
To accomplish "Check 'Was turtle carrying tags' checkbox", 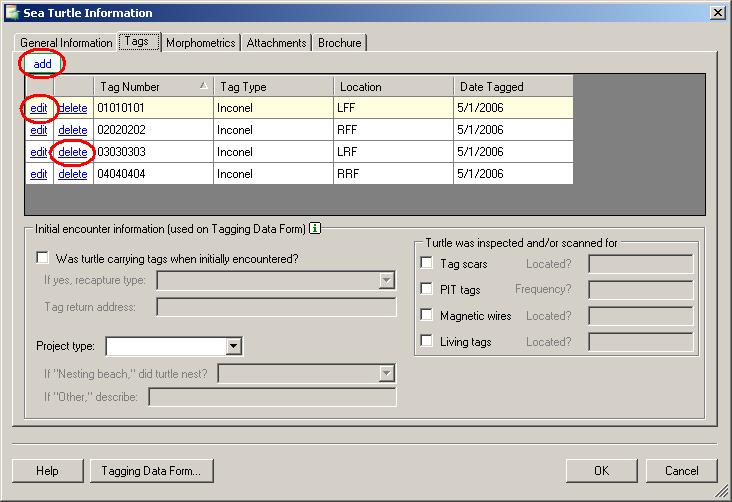I will pyautogui.click(x=42, y=258).
